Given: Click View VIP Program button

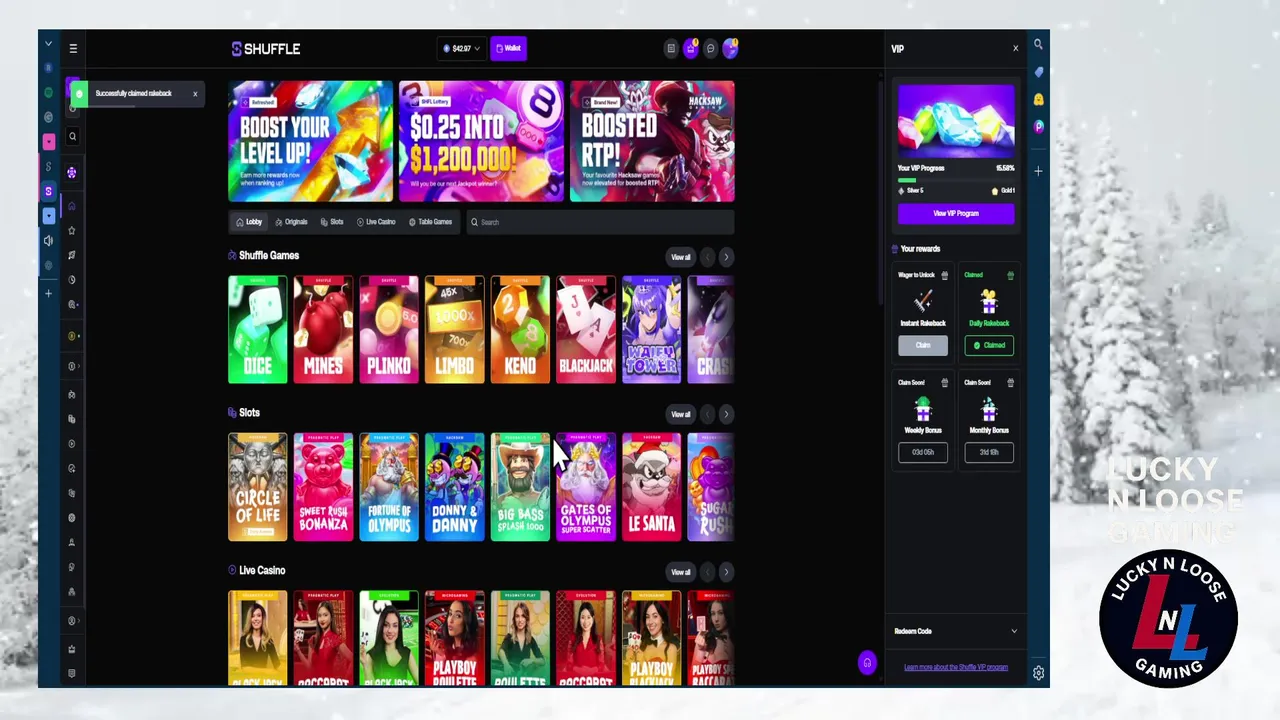Looking at the screenshot, I should pos(956,213).
